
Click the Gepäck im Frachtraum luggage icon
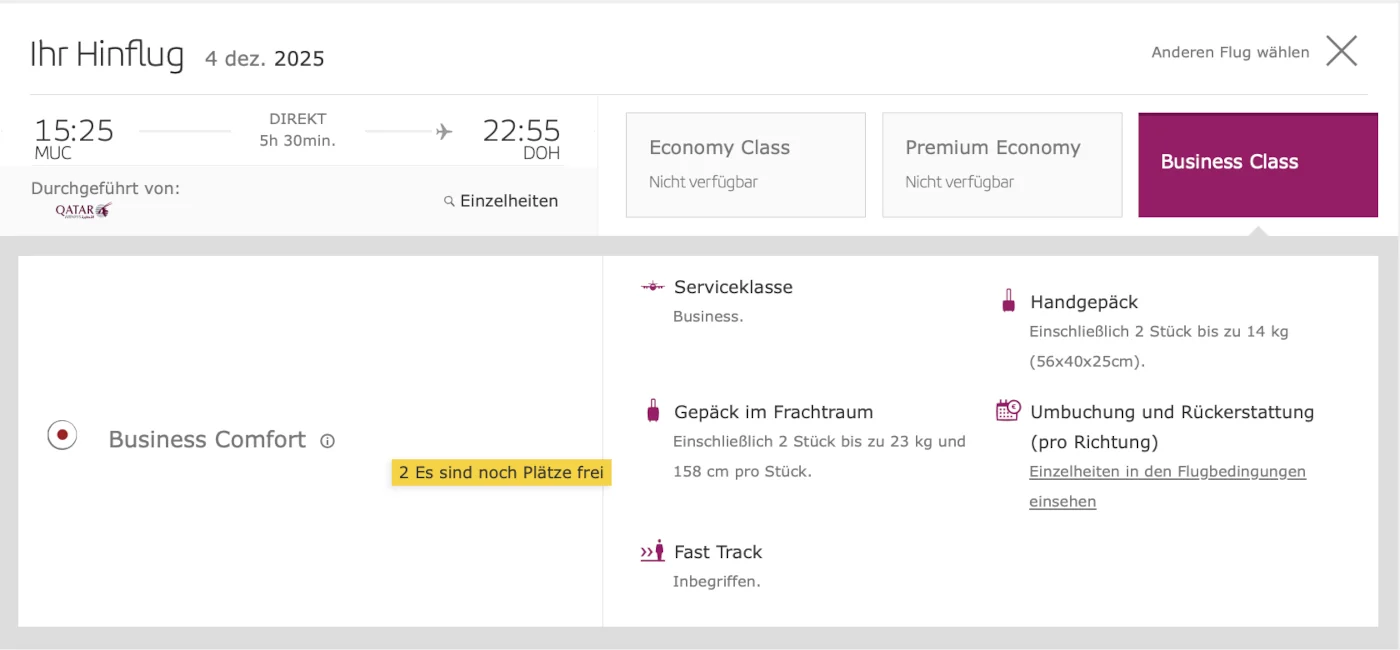point(653,410)
